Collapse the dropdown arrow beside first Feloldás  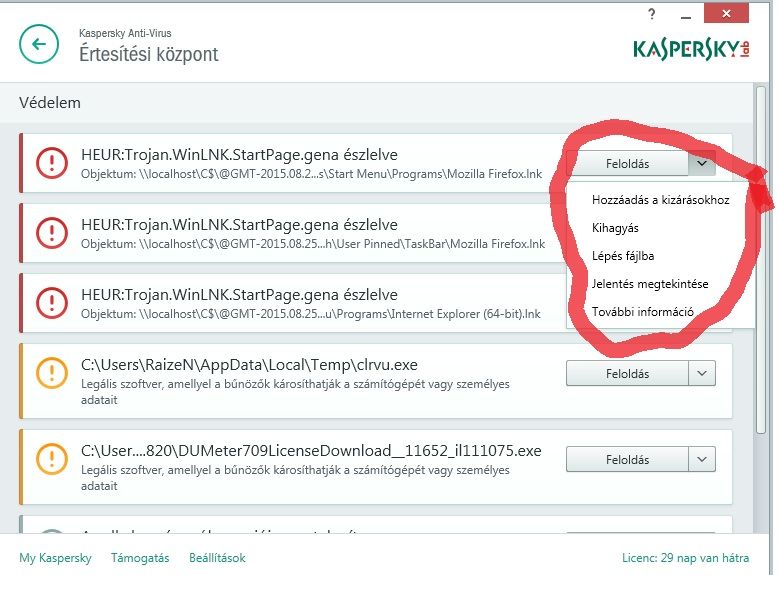702,163
